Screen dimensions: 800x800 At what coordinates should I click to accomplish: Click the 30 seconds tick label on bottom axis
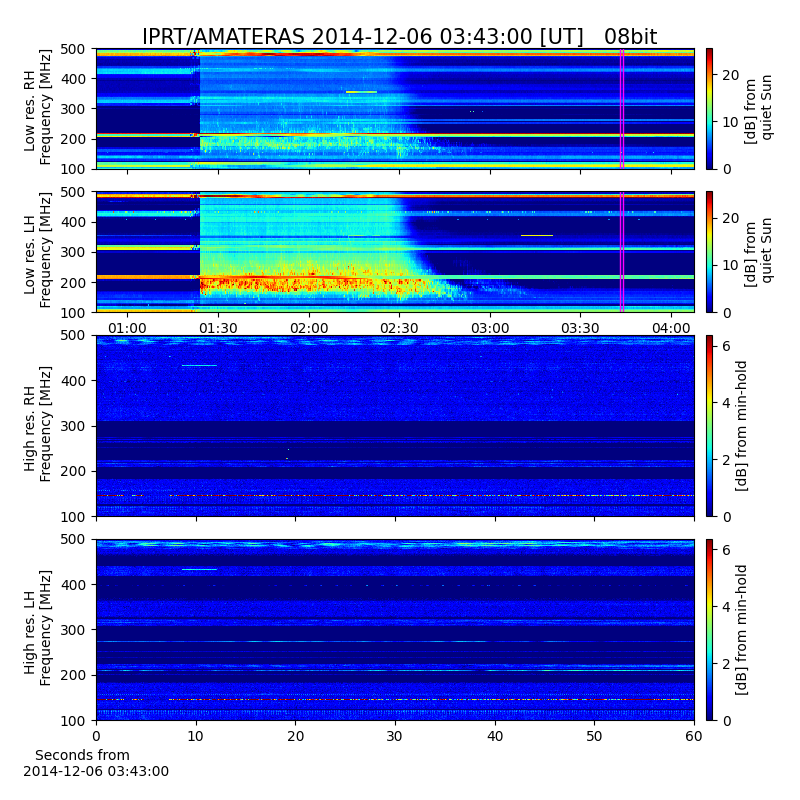click(395, 736)
